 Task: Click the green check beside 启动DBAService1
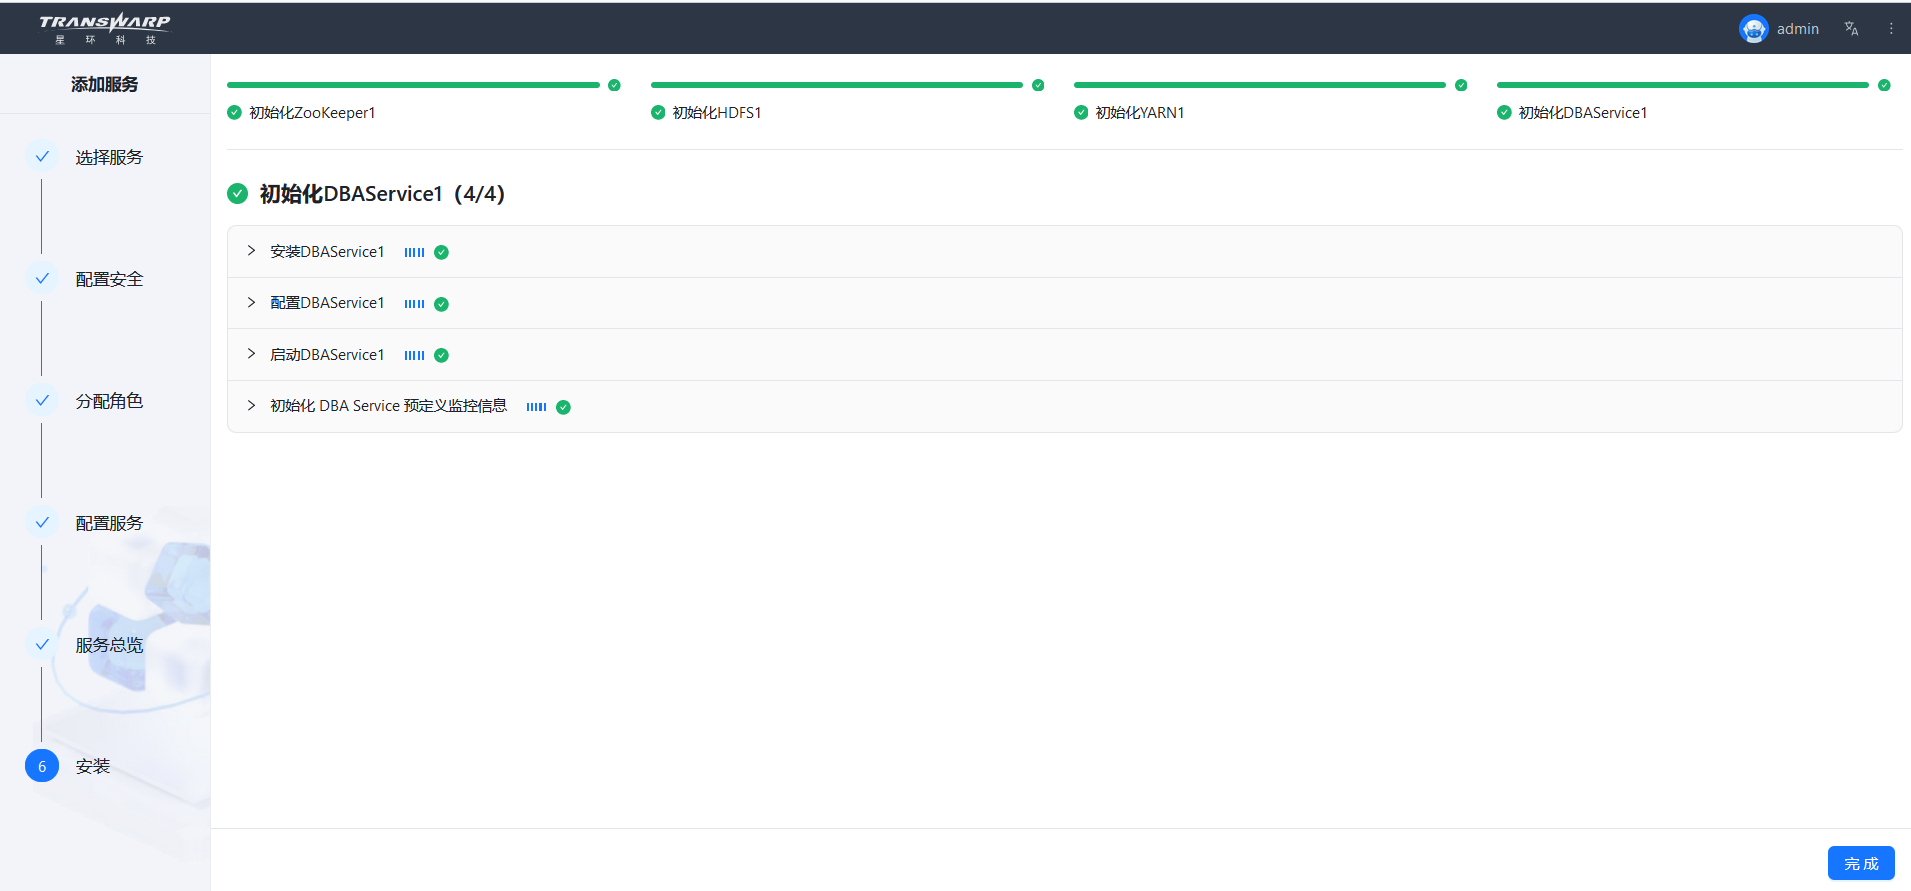[441, 355]
